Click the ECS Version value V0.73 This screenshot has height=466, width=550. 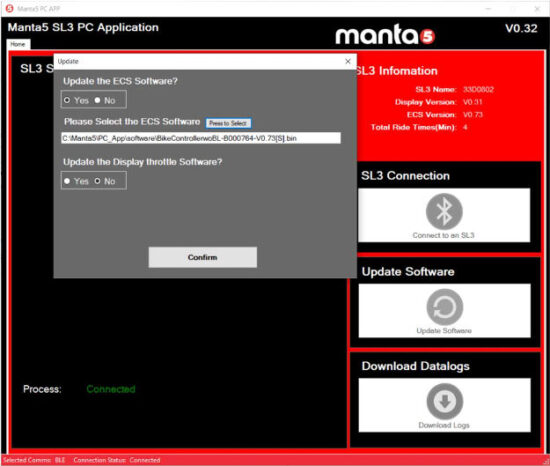click(472, 115)
